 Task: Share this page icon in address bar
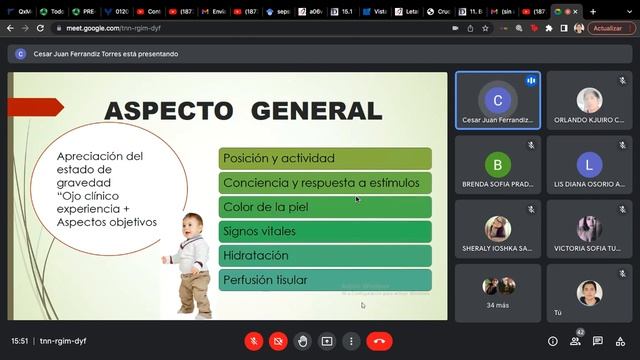[470, 28]
